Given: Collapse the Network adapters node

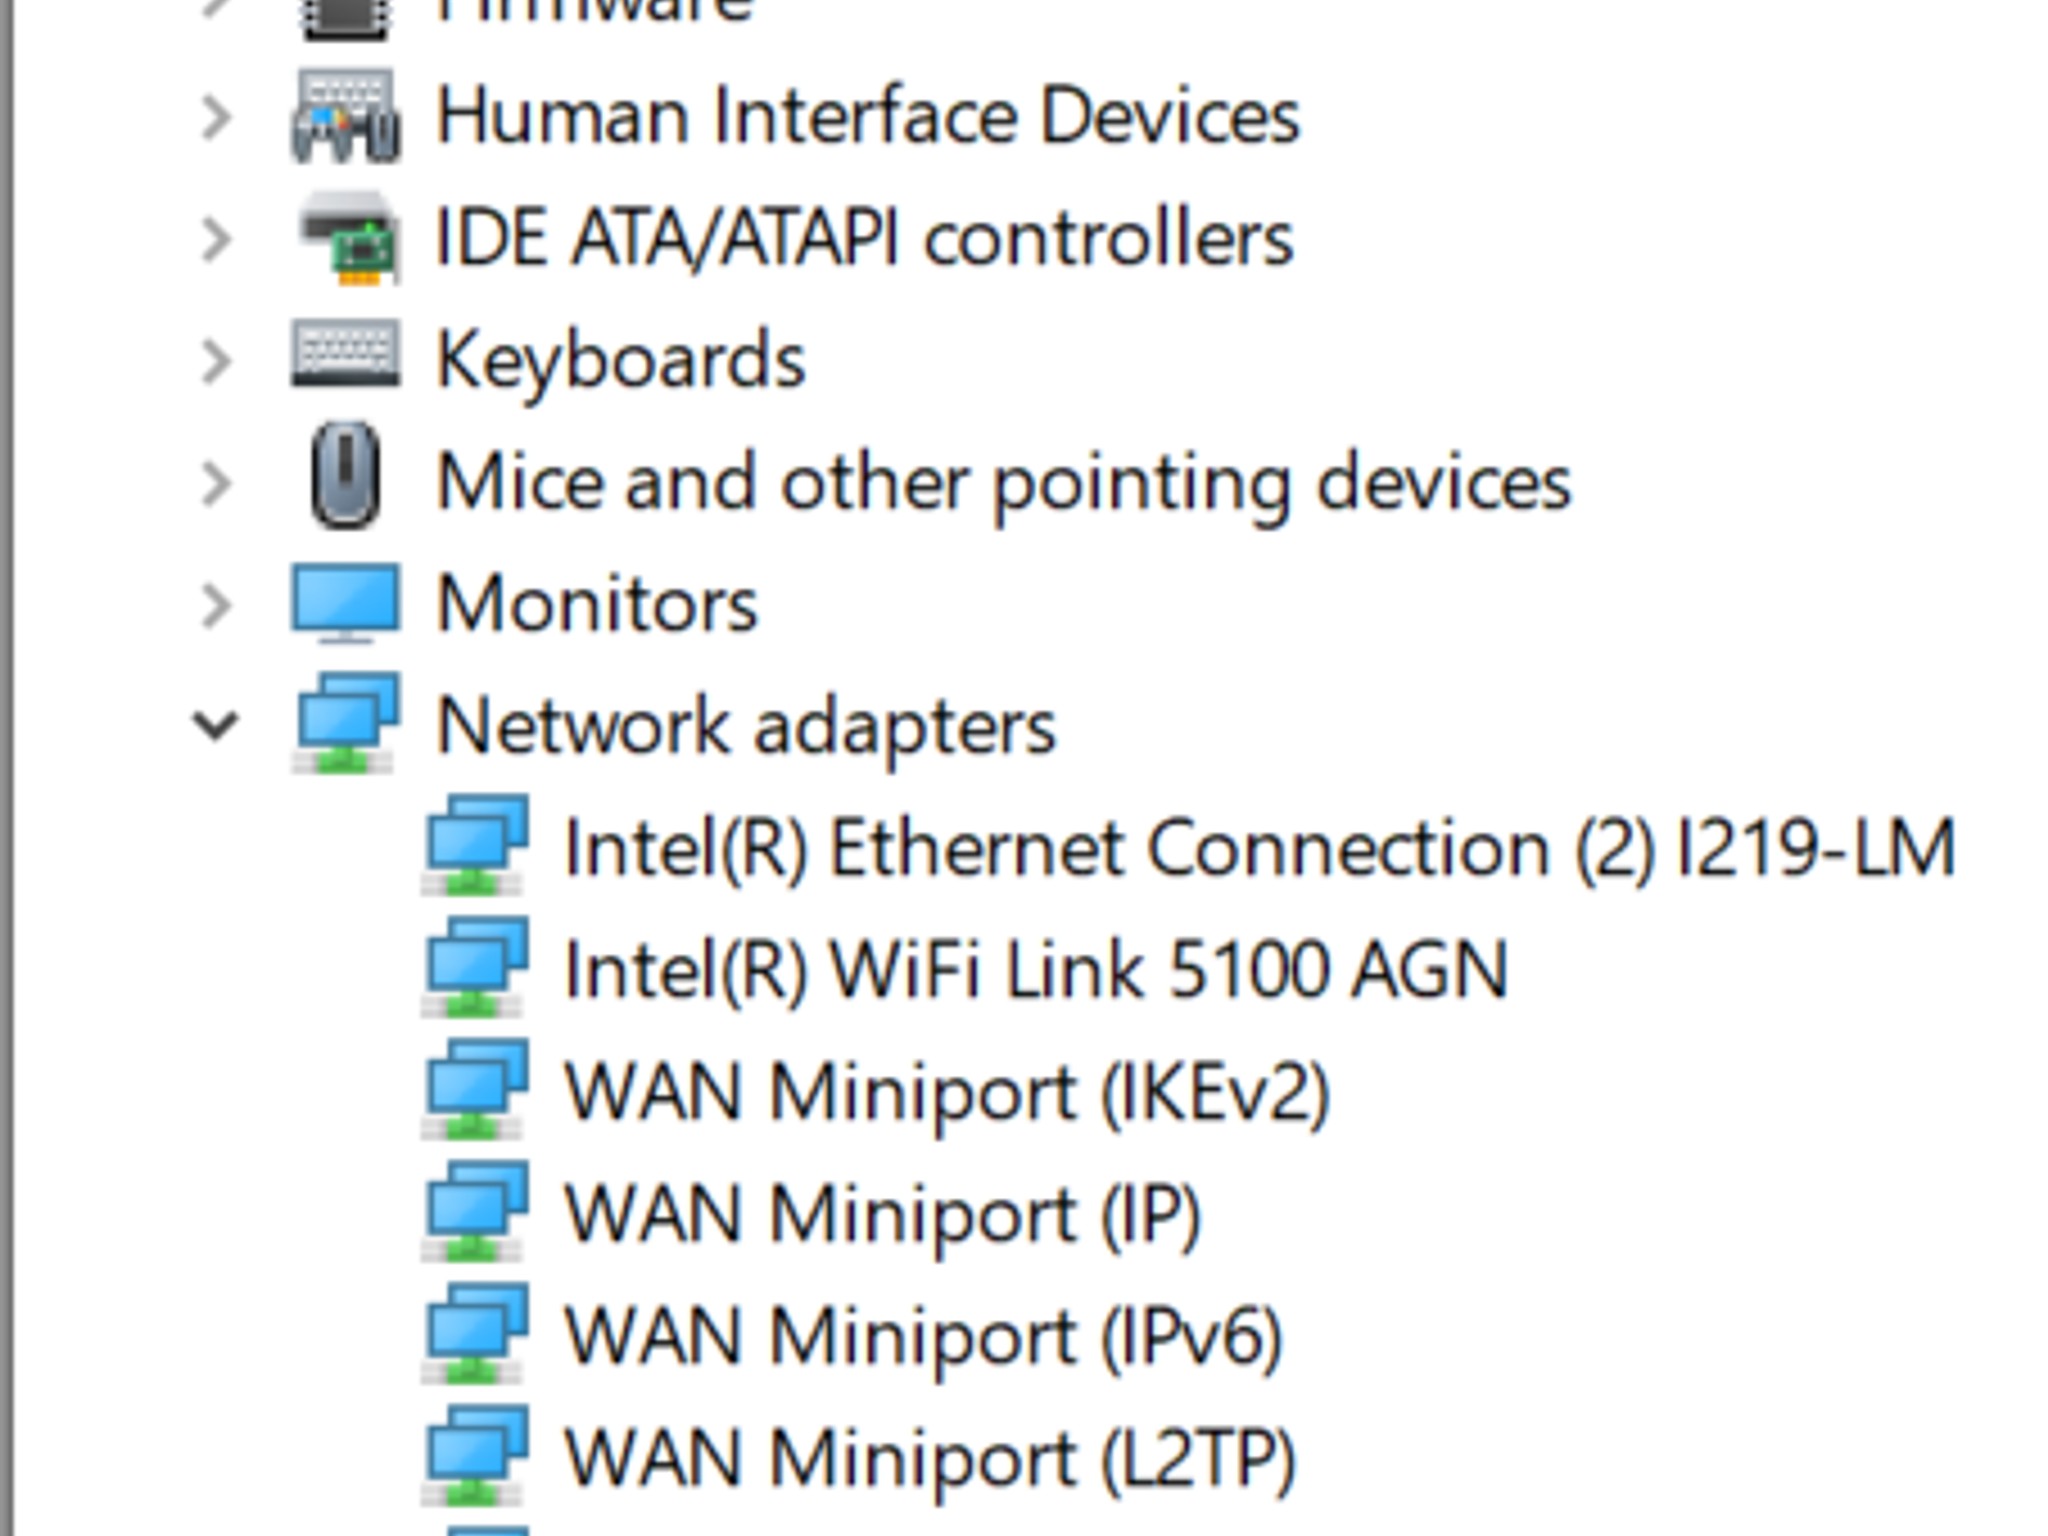Looking at the screenshot, I should (x=216, y=725).
